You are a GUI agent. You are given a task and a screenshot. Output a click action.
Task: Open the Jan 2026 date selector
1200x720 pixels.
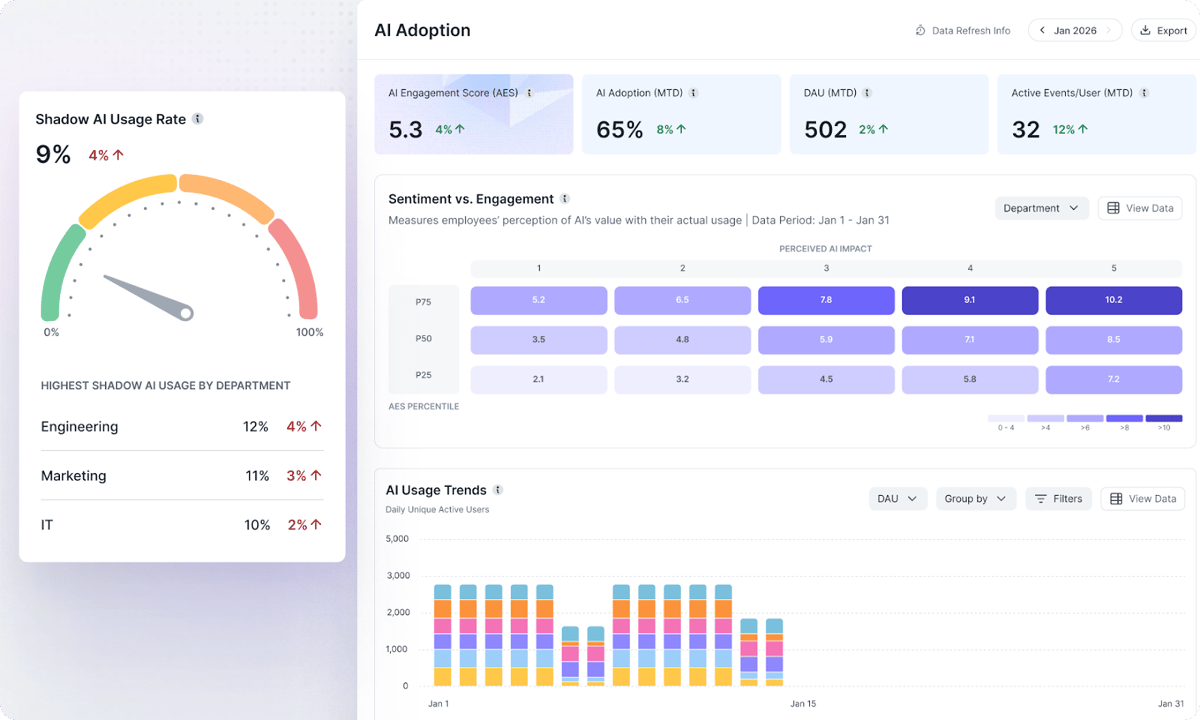coord(1074,30)
